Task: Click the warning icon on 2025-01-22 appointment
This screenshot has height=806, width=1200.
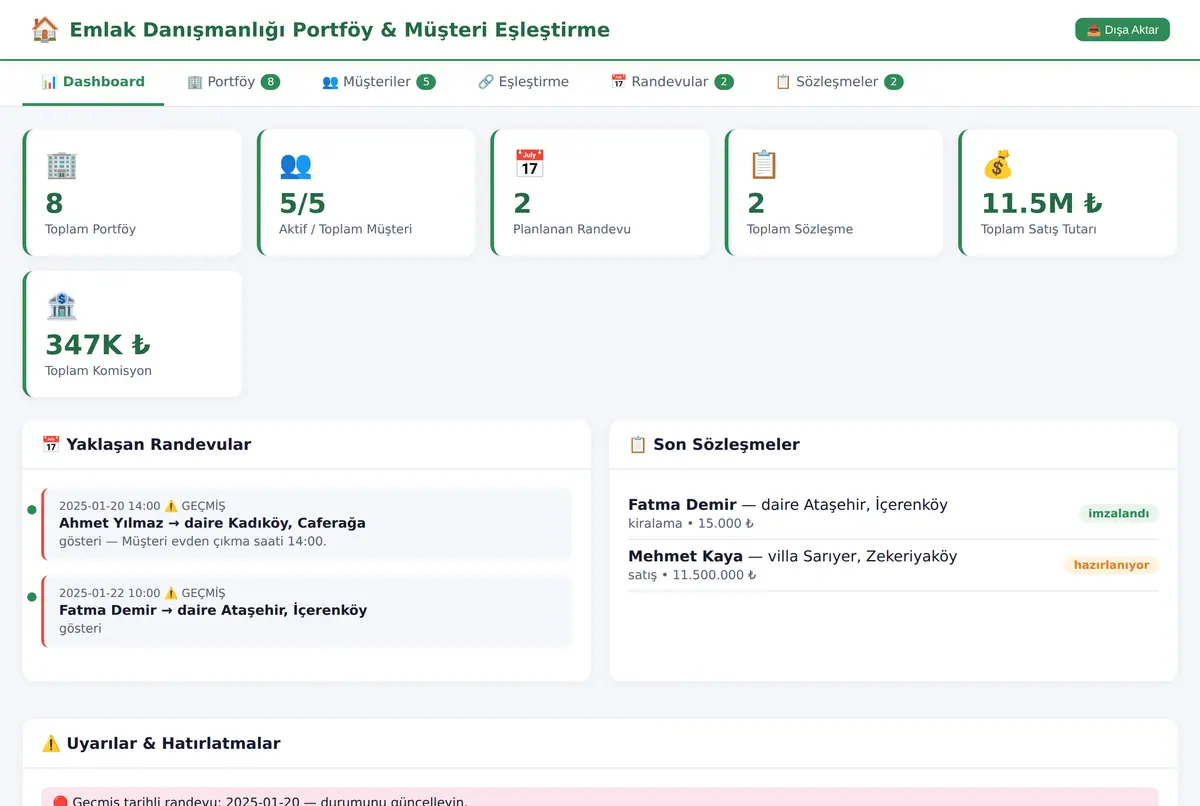Action: point(171,593)
